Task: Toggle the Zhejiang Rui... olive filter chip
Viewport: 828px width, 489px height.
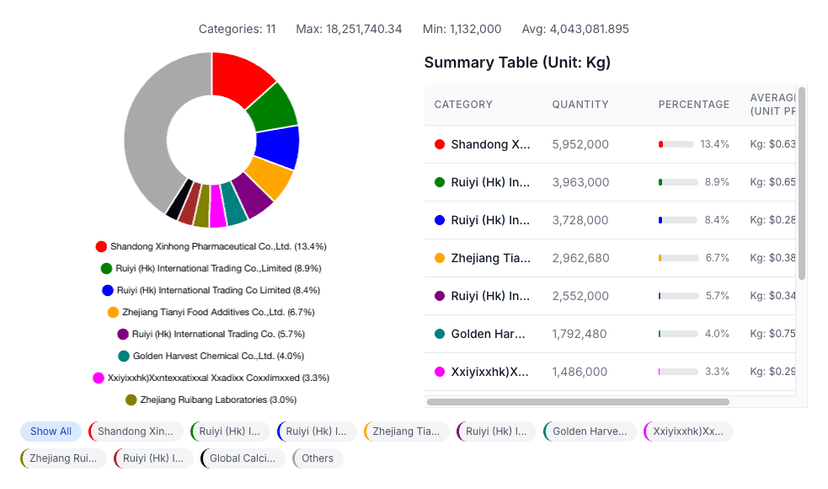Action: (63, 458)
